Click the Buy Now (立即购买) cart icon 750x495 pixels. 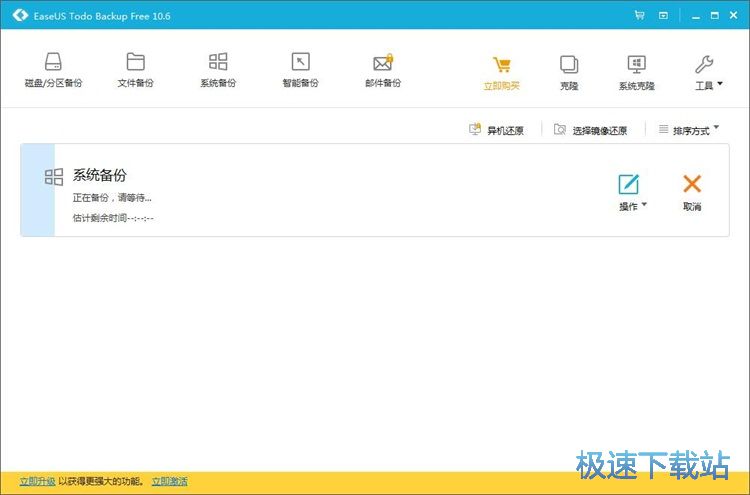pos(502,72)
